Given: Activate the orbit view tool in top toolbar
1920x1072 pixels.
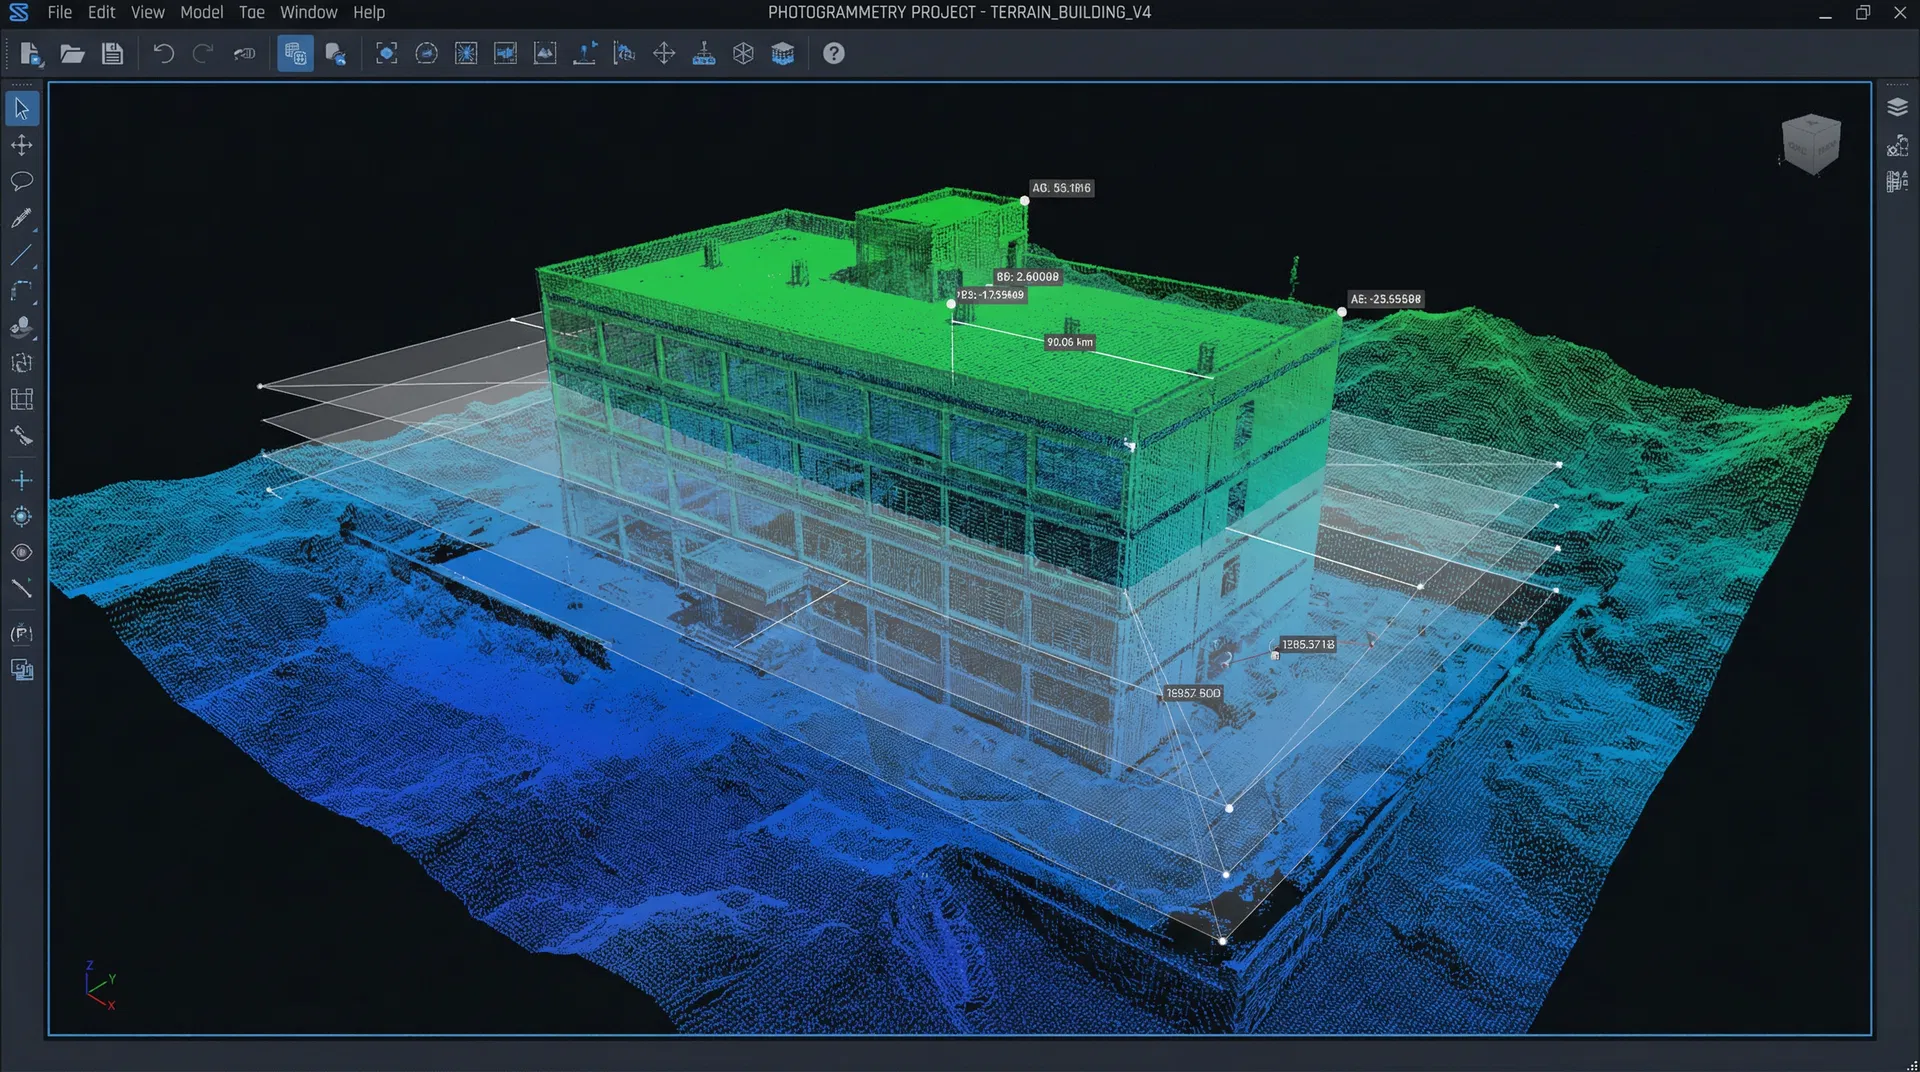Looking at the screenshot, I should click(426, 53).
